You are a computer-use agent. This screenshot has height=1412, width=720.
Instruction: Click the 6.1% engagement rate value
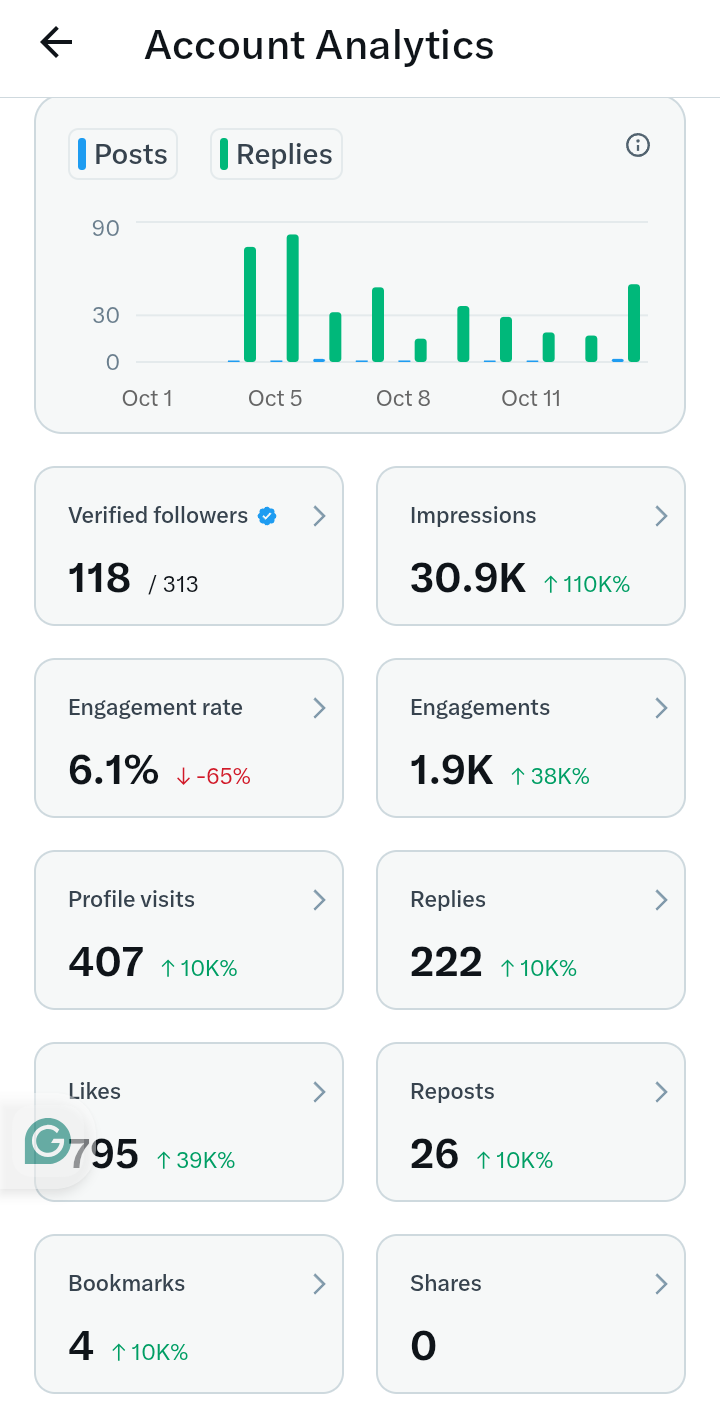point(113,770)
